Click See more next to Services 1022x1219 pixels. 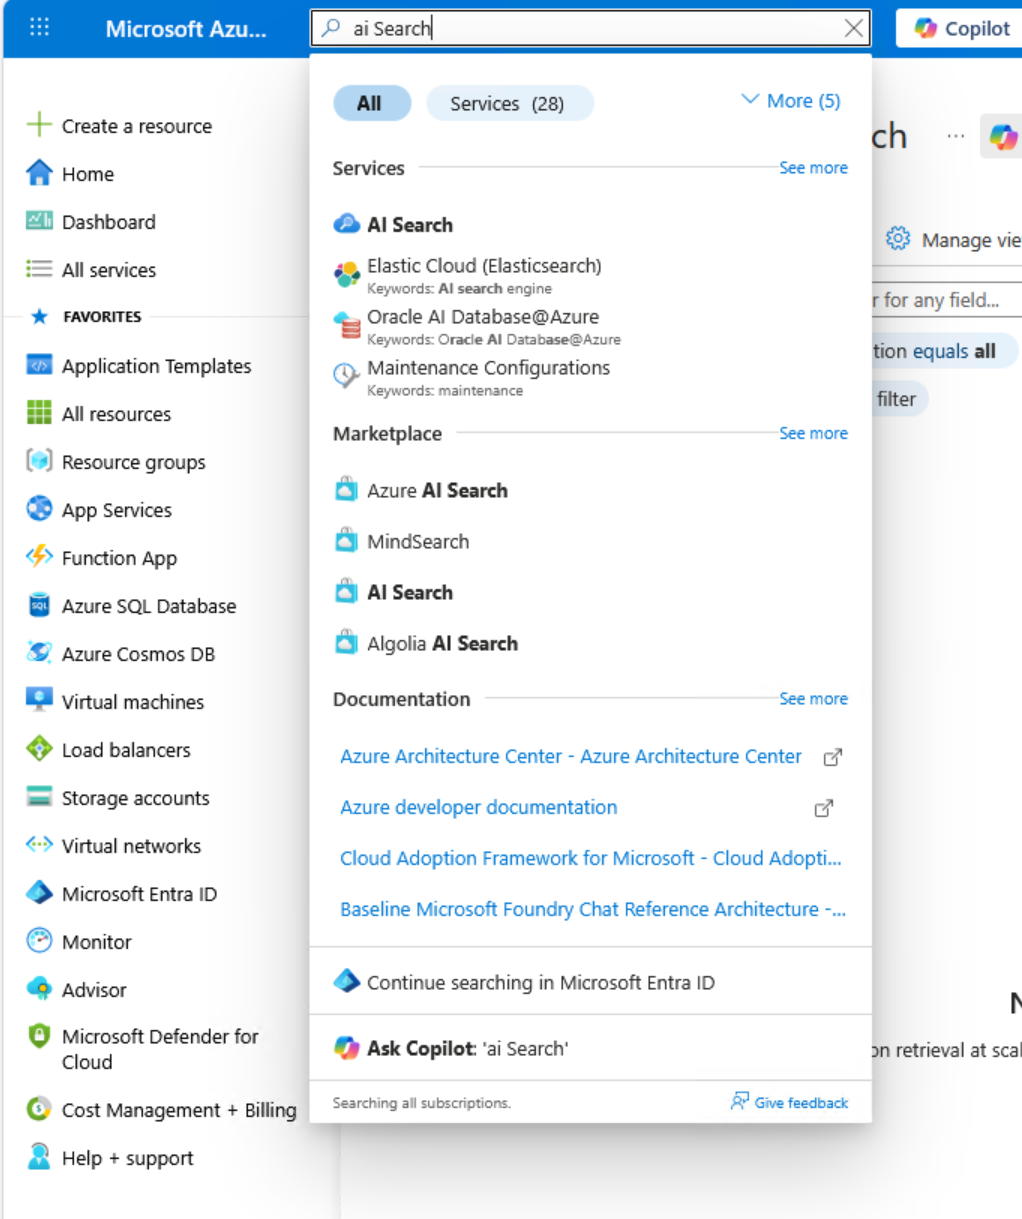(813, 168)
